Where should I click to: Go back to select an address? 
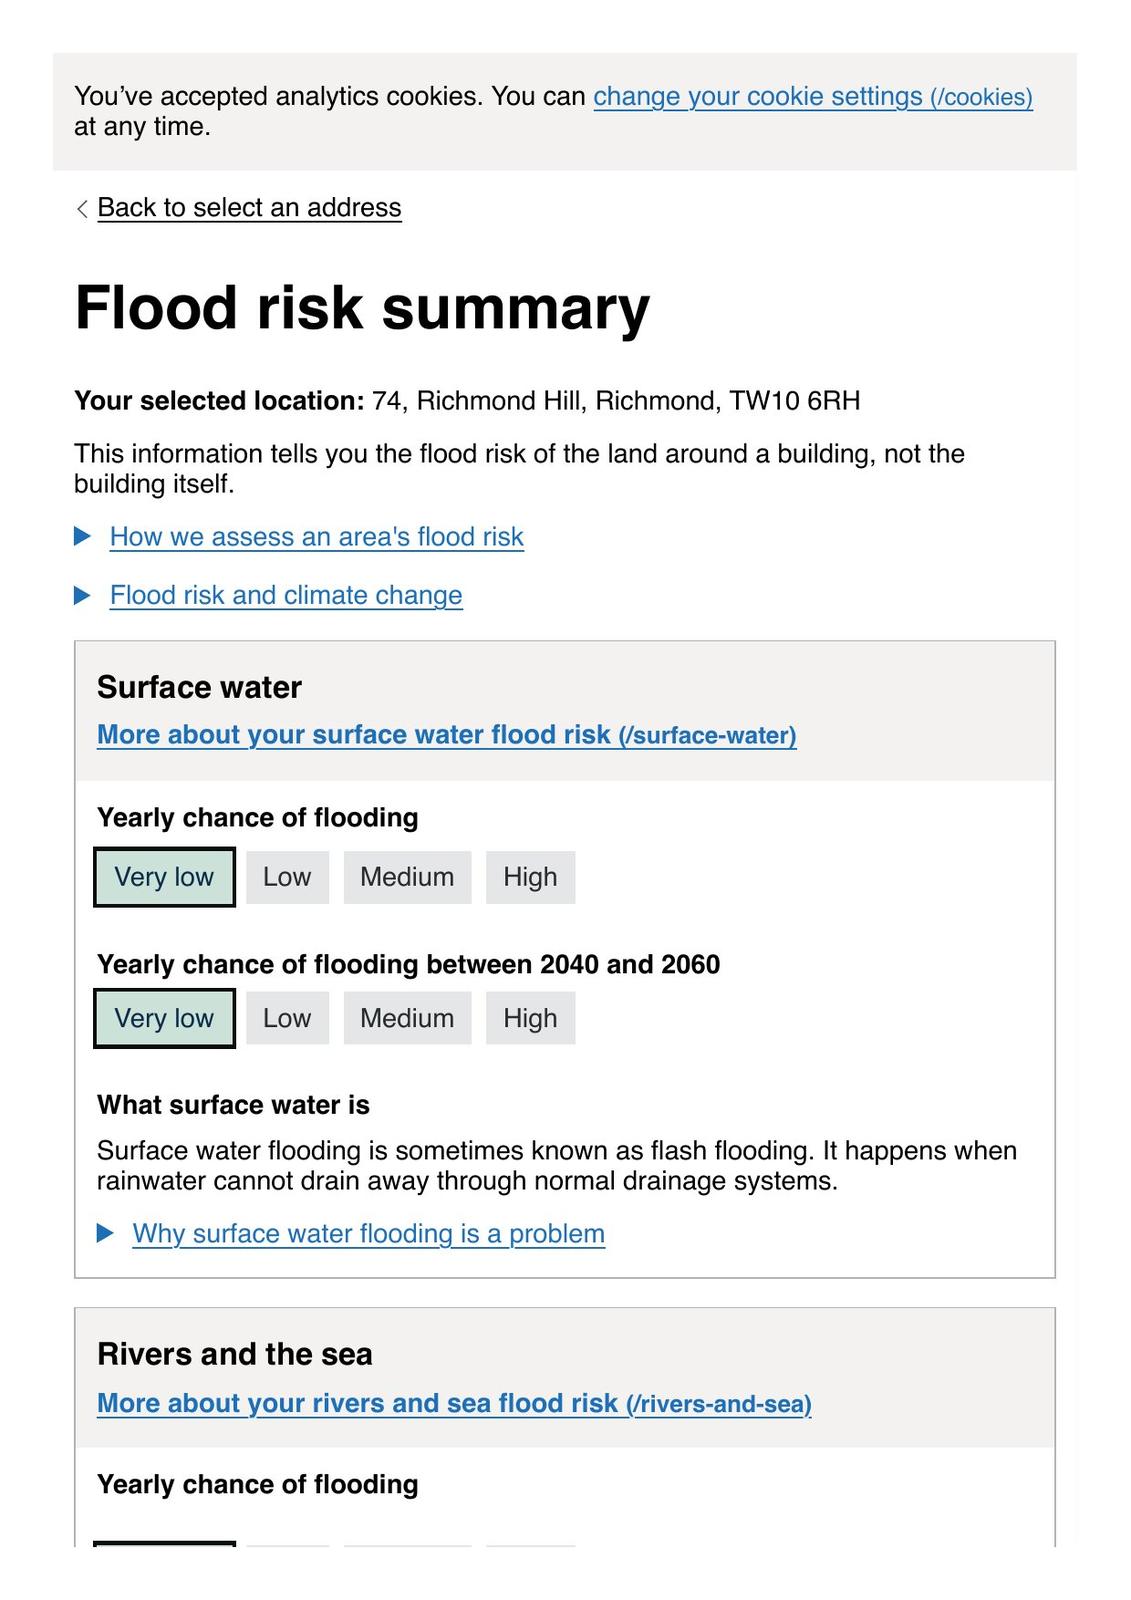pyautogui.click(x=249, y=208)
